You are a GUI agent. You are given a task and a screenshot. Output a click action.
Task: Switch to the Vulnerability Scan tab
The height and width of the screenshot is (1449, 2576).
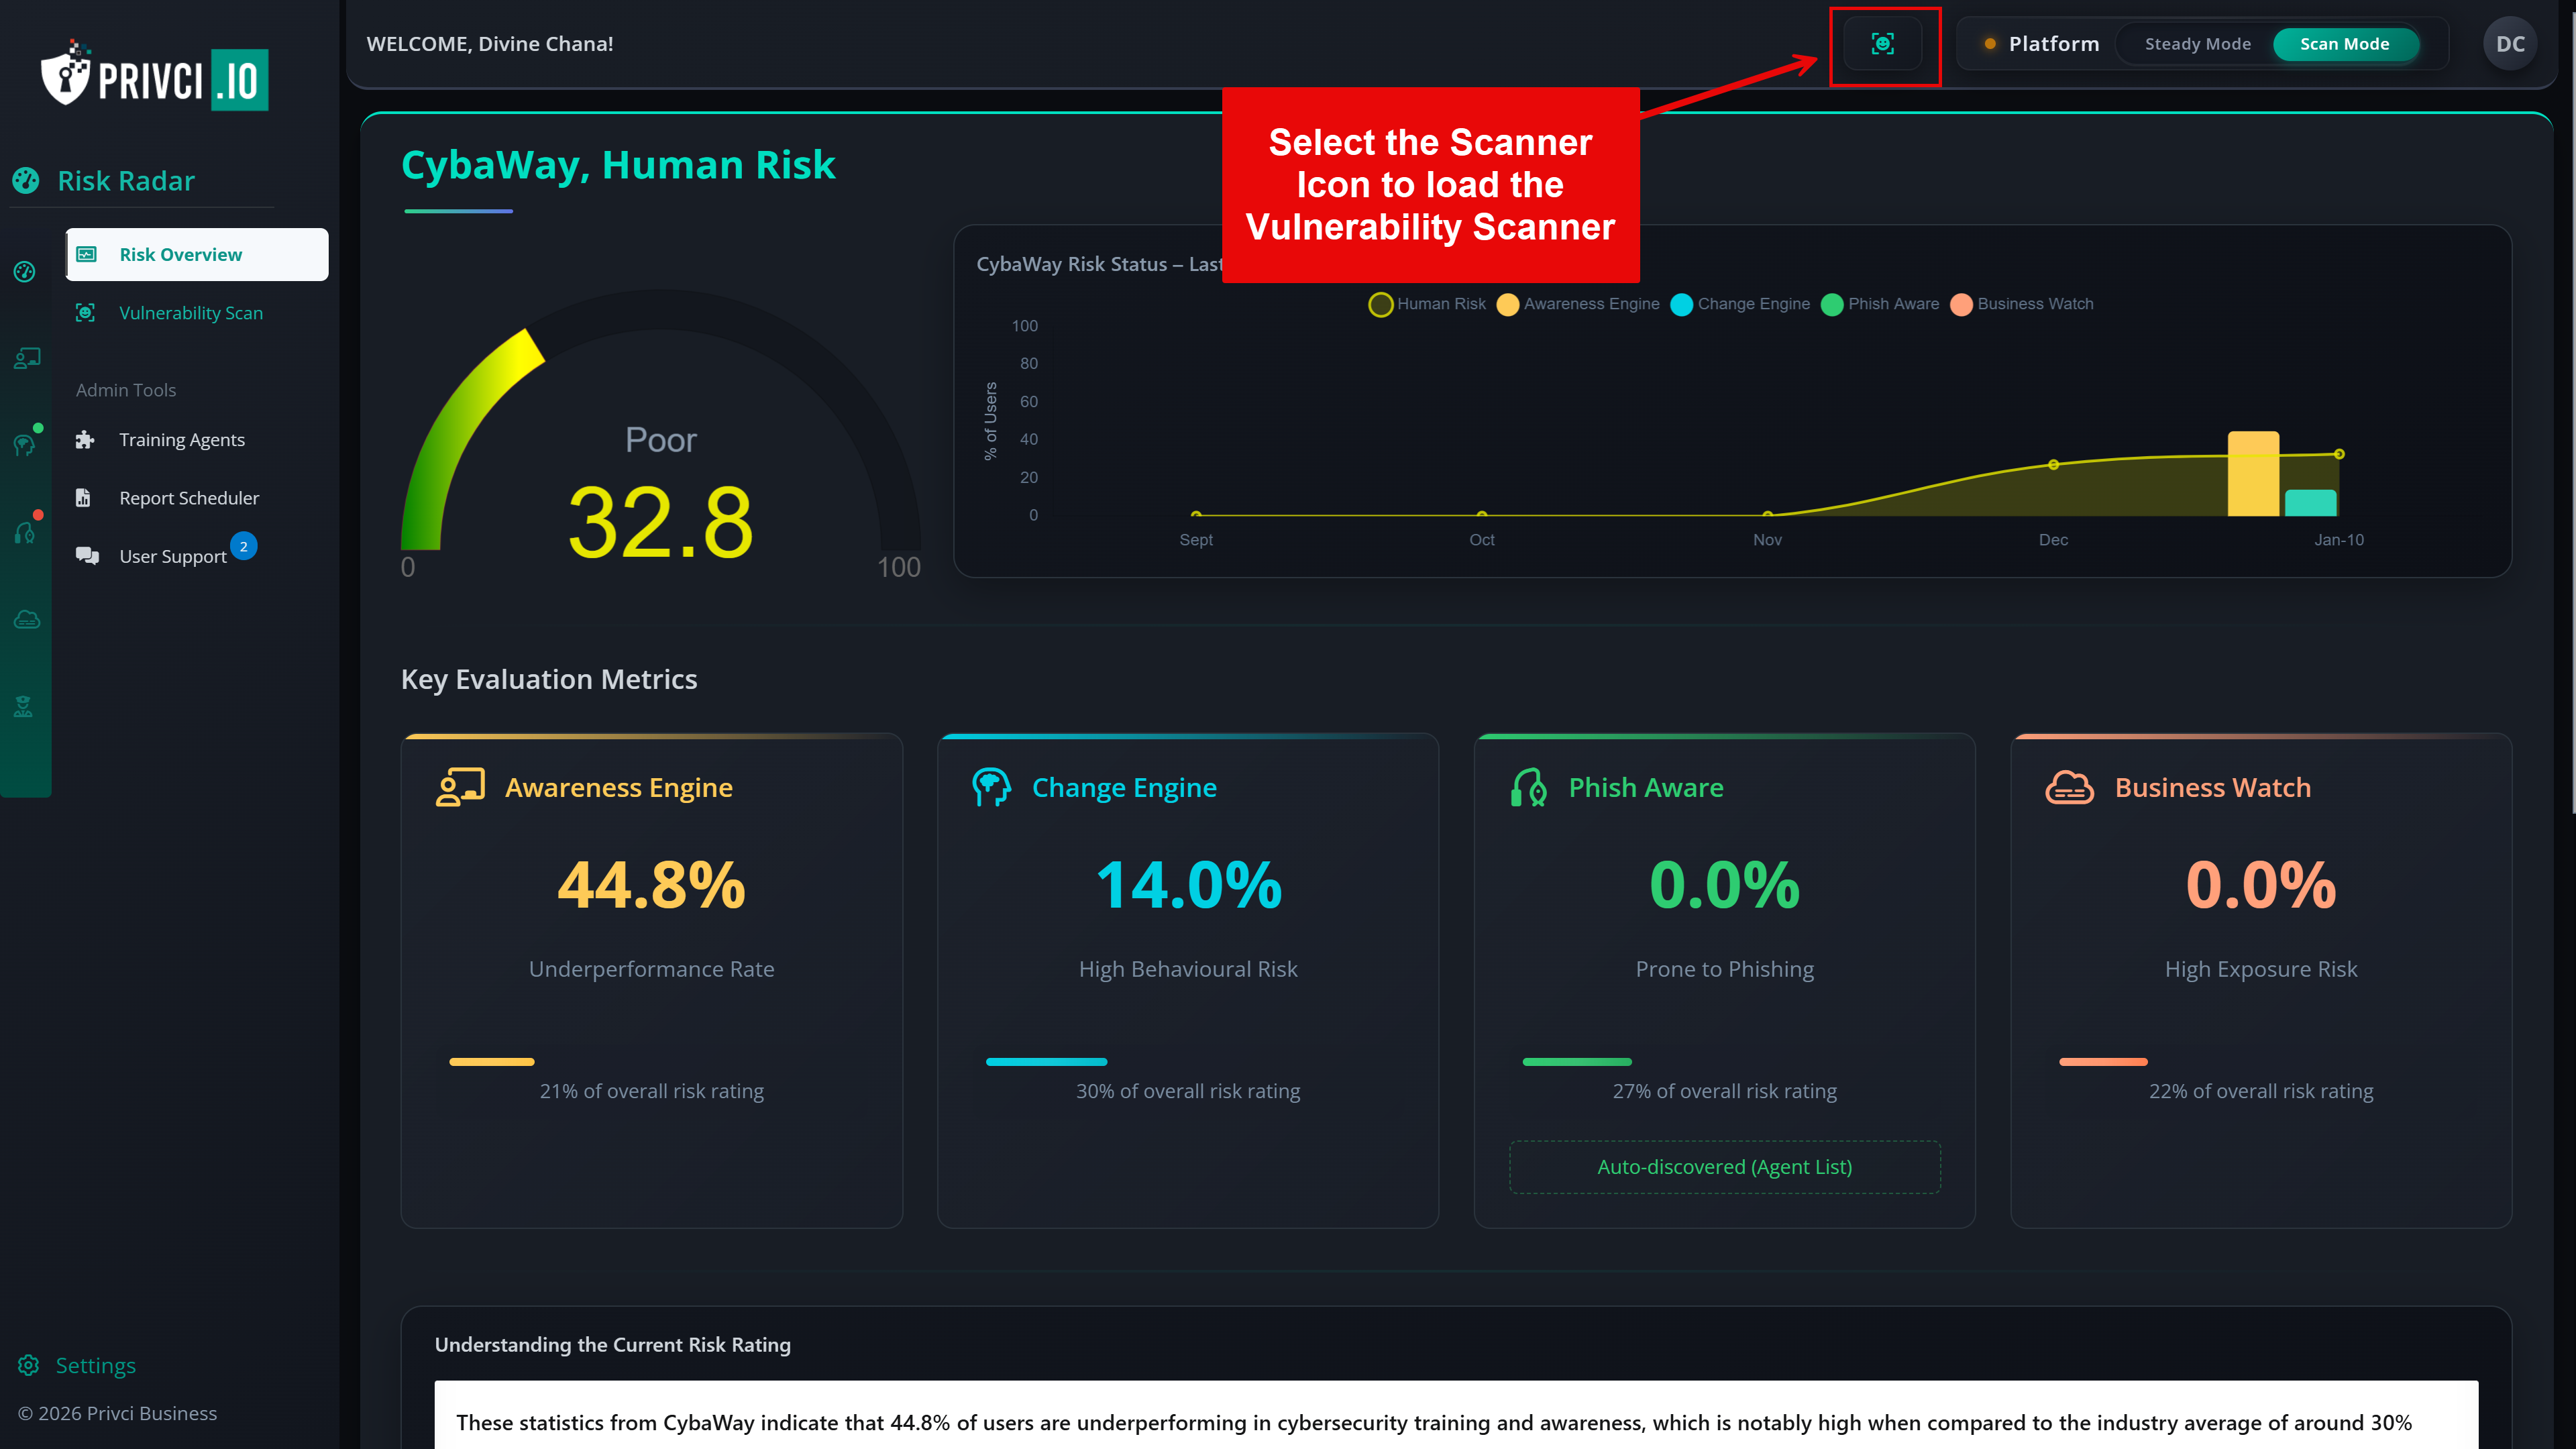pyautogui.click(x=190, y=312)
